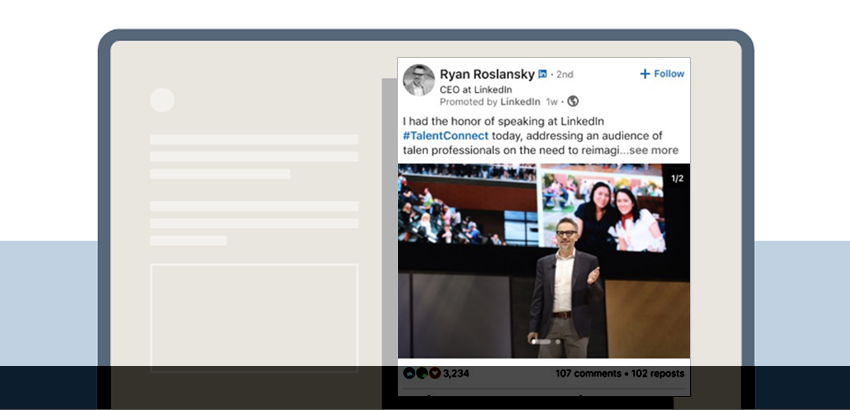Expand the post with 'see more'
850x410 pixels.
pyautogui.click(x=654, y=150)
